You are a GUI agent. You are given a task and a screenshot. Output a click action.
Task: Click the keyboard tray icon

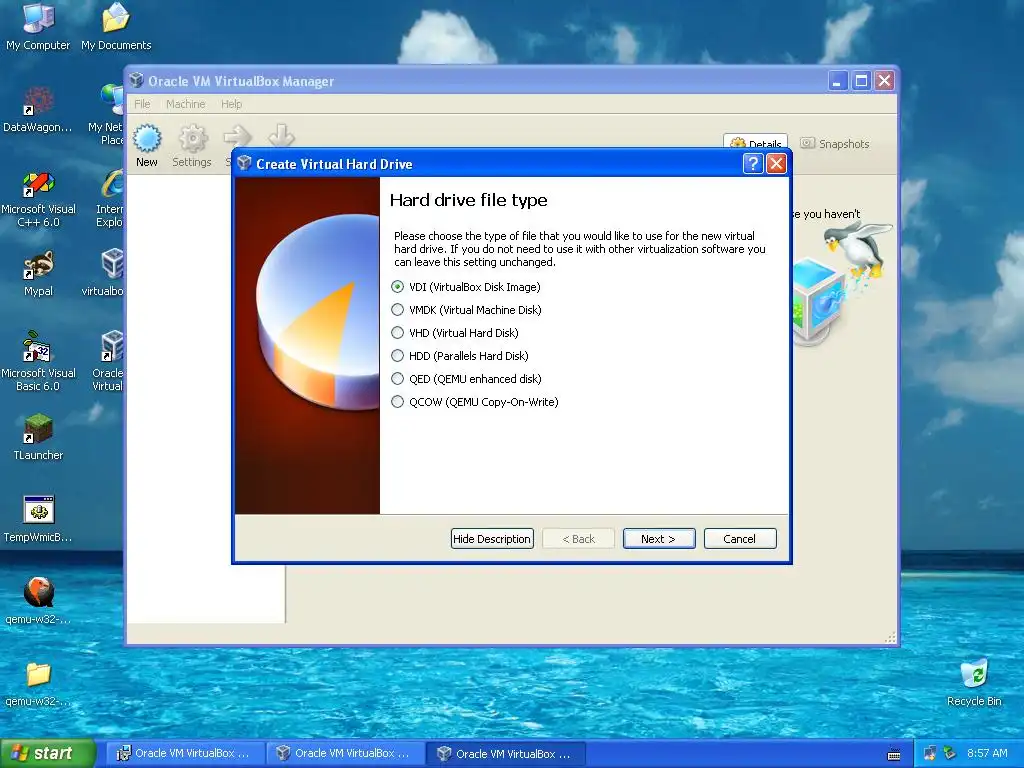[x=894, y=755]
